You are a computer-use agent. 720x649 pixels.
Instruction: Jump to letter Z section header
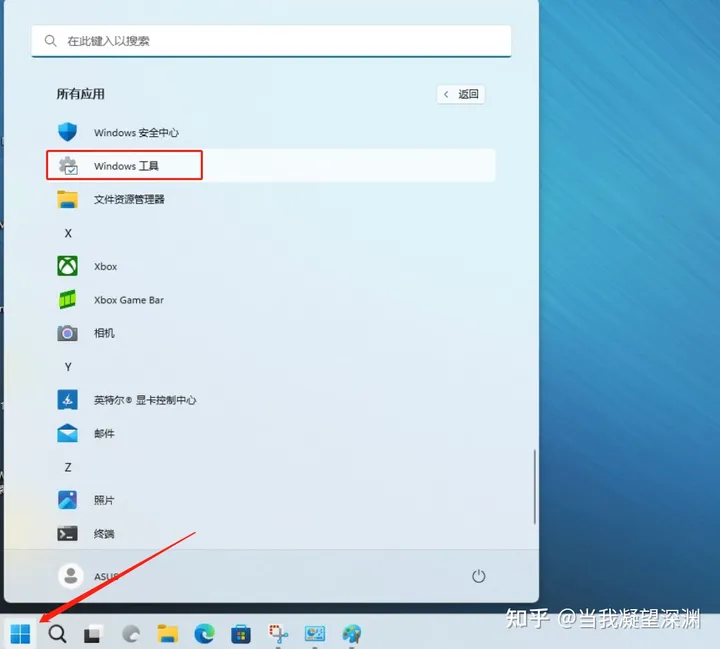coord(68,467)
